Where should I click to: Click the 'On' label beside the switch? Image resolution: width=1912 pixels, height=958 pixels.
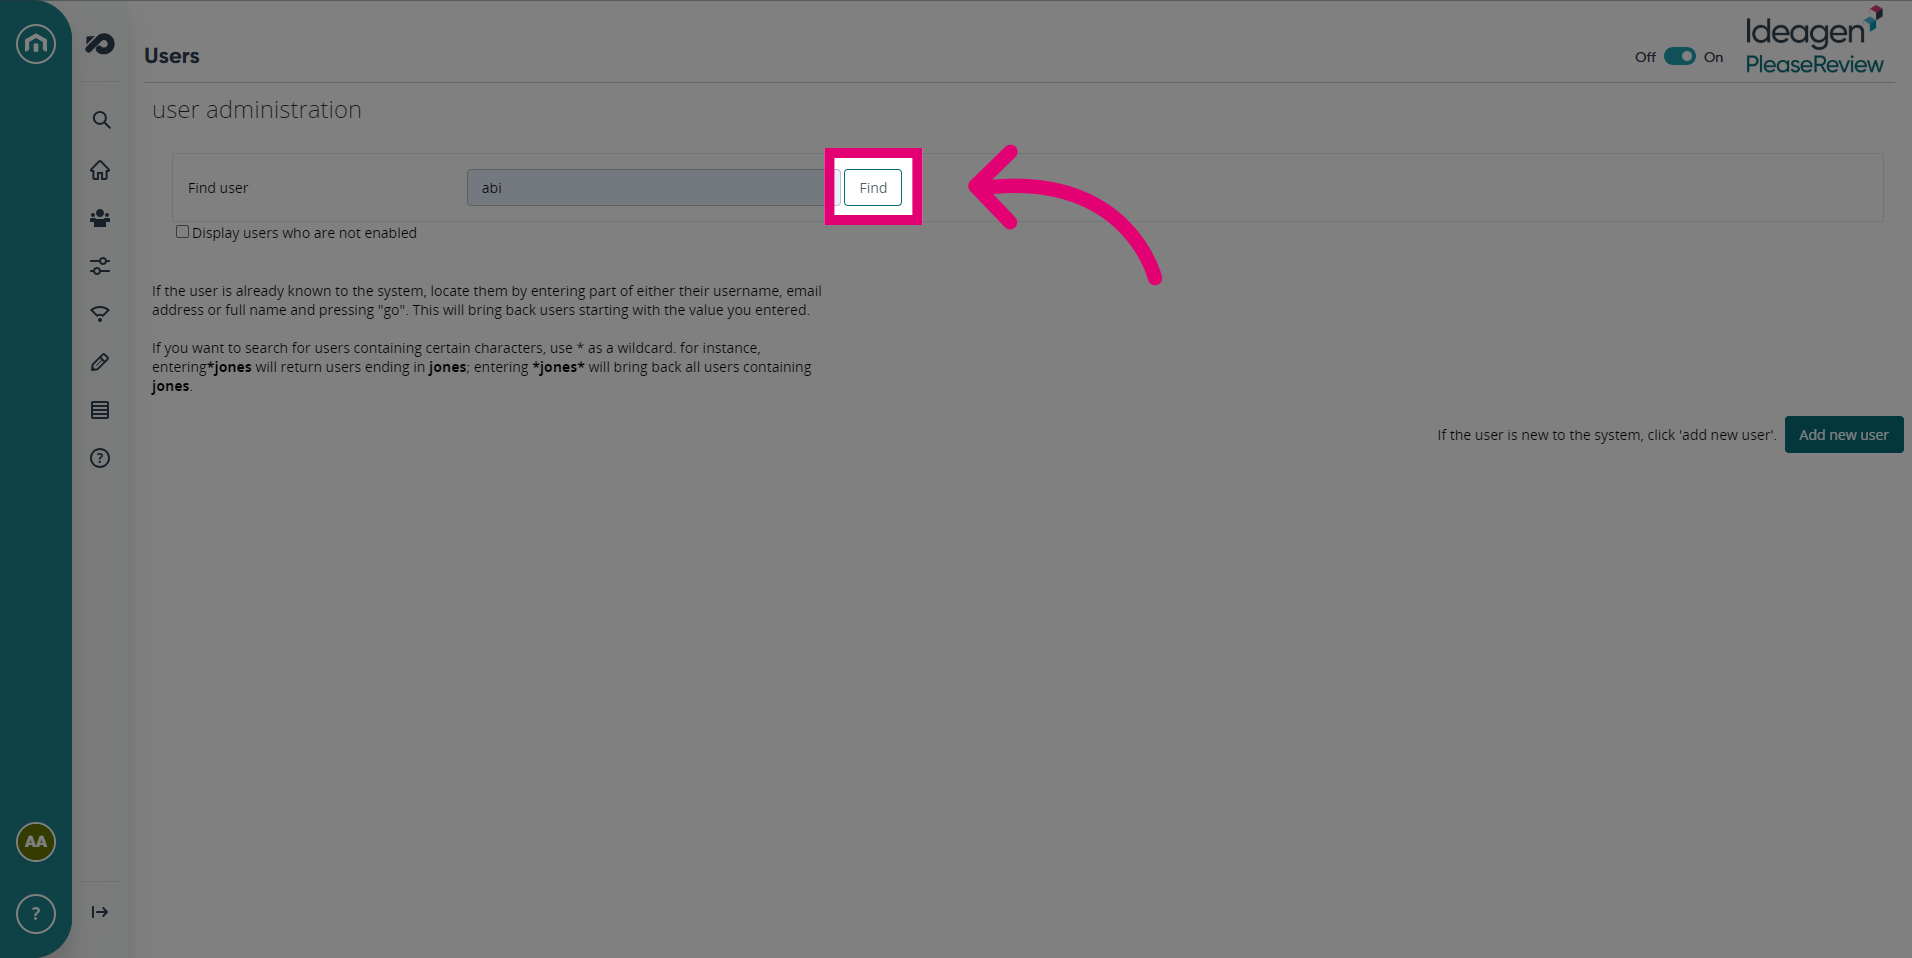point(1714,57)
